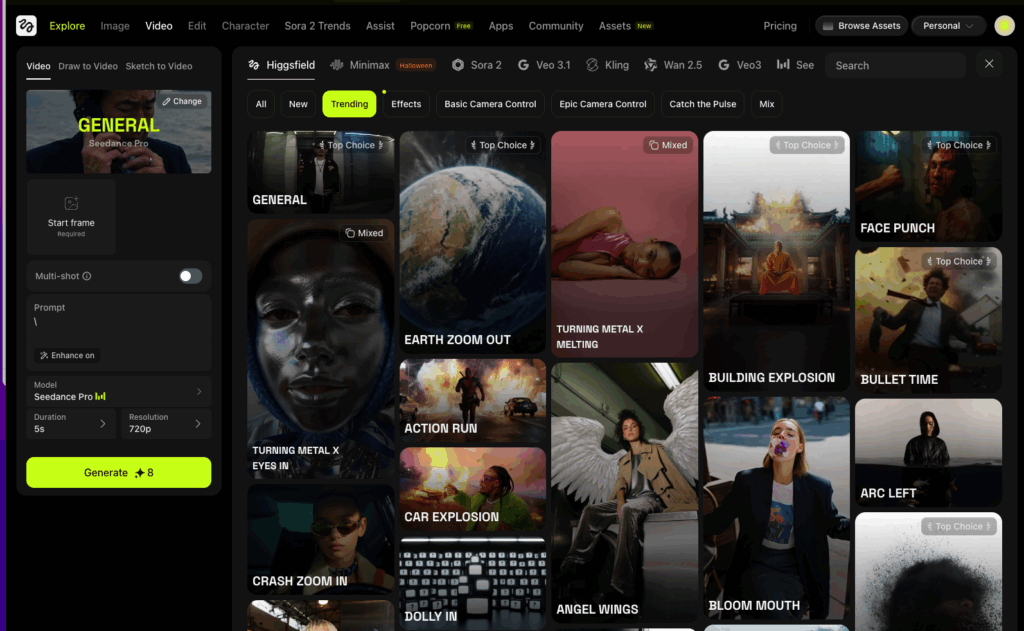Open the Resolution 720p selector
The height and width of the screenshot is (631, 1024).
click(166, 423)
